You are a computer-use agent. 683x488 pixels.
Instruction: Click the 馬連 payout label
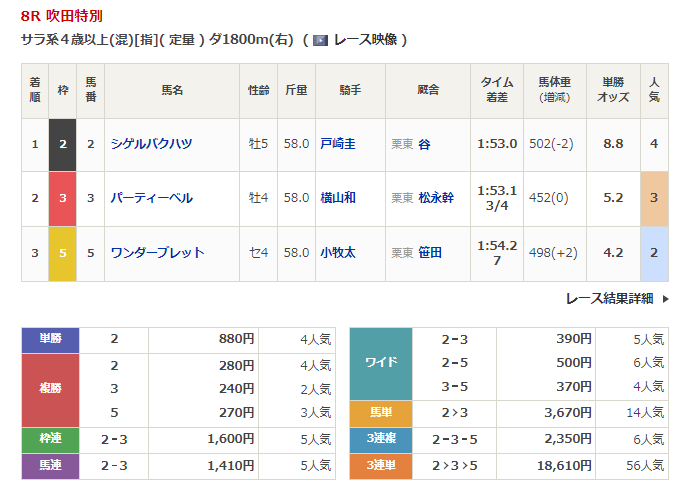tap(50, 465)
